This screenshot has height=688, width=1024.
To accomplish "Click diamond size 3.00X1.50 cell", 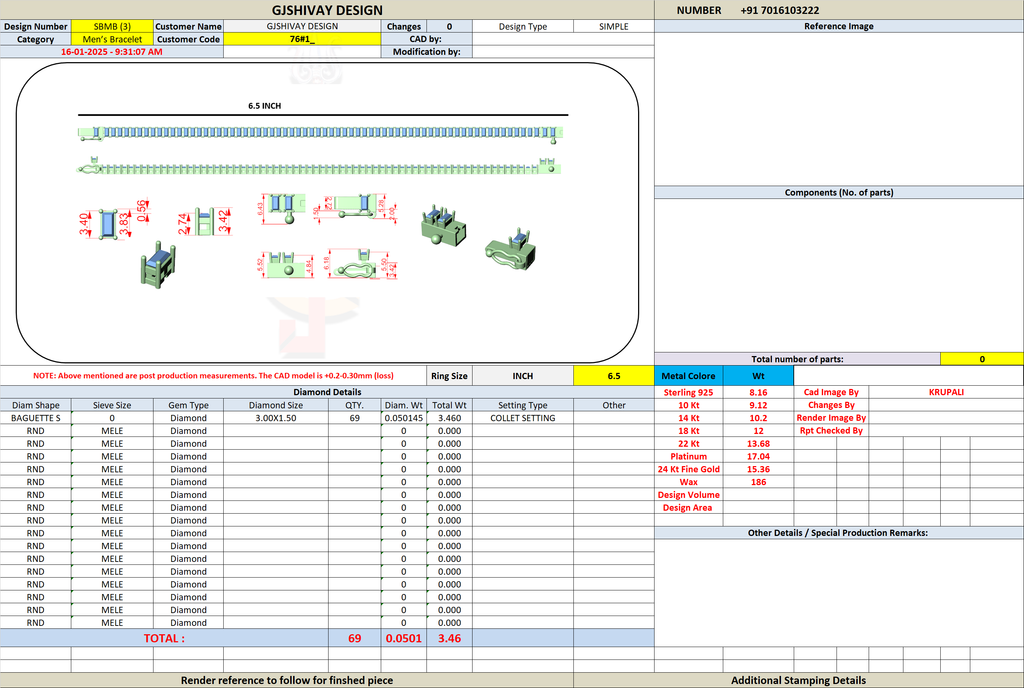I will (x=276, y=418).
